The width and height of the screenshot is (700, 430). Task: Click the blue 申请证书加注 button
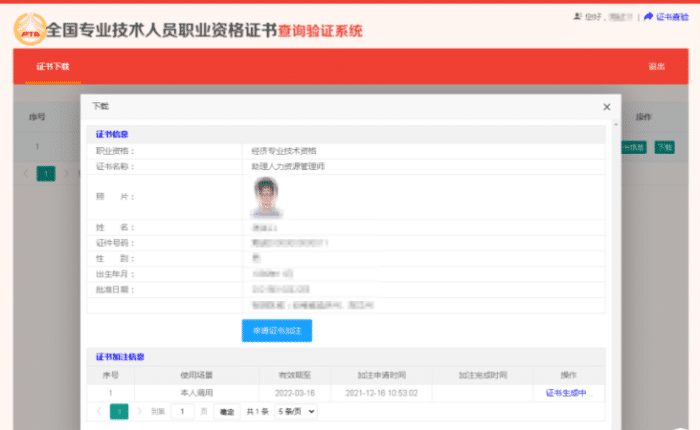277,330
